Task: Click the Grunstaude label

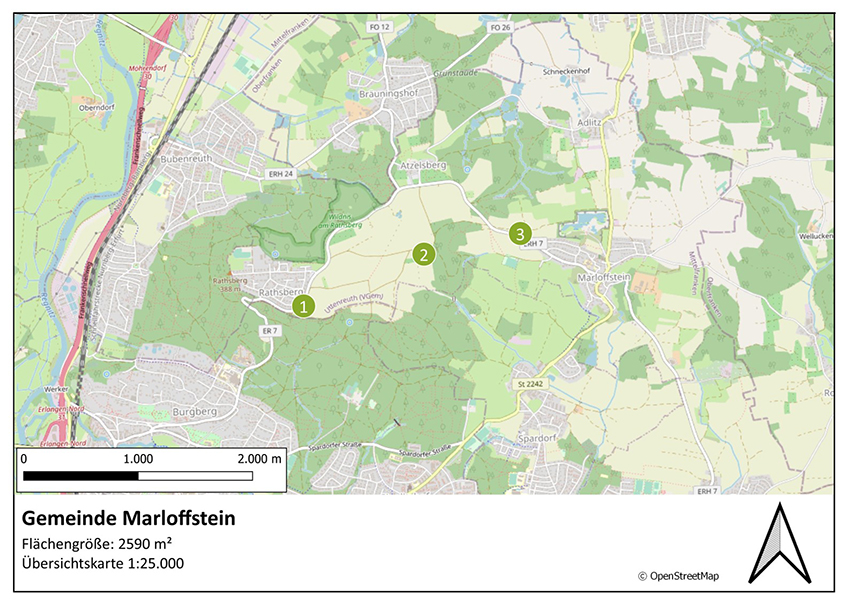Action: [x=456, y=72]
